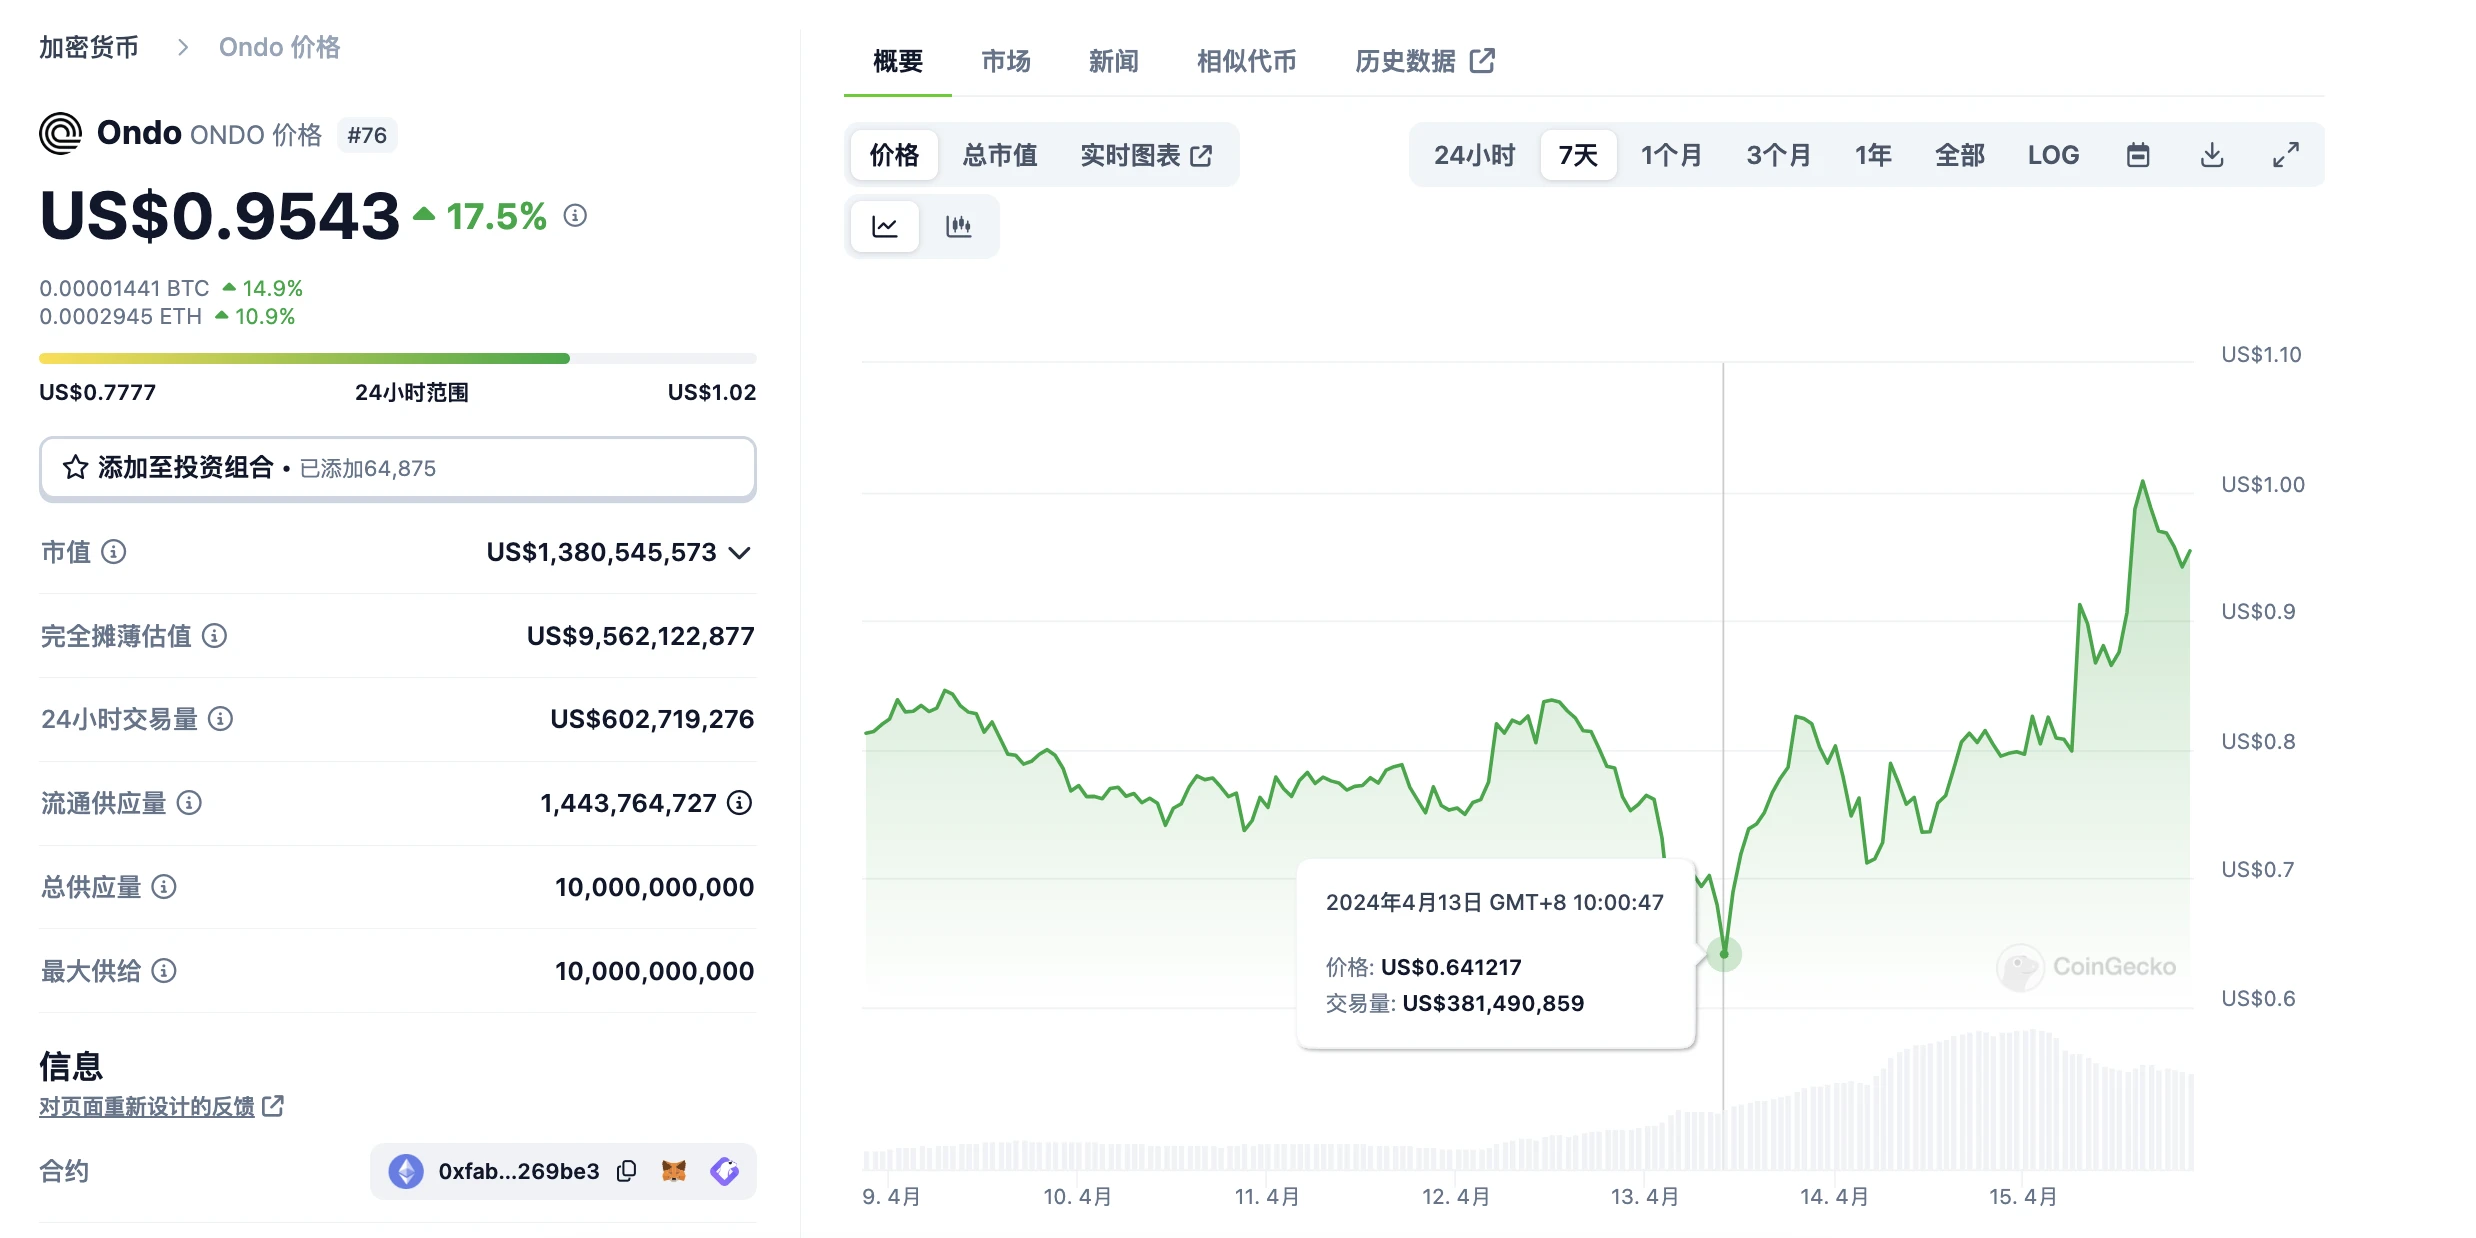Open the calendar date picker above the chart
This screenshot has height=1238, width=2476.
2138,154
